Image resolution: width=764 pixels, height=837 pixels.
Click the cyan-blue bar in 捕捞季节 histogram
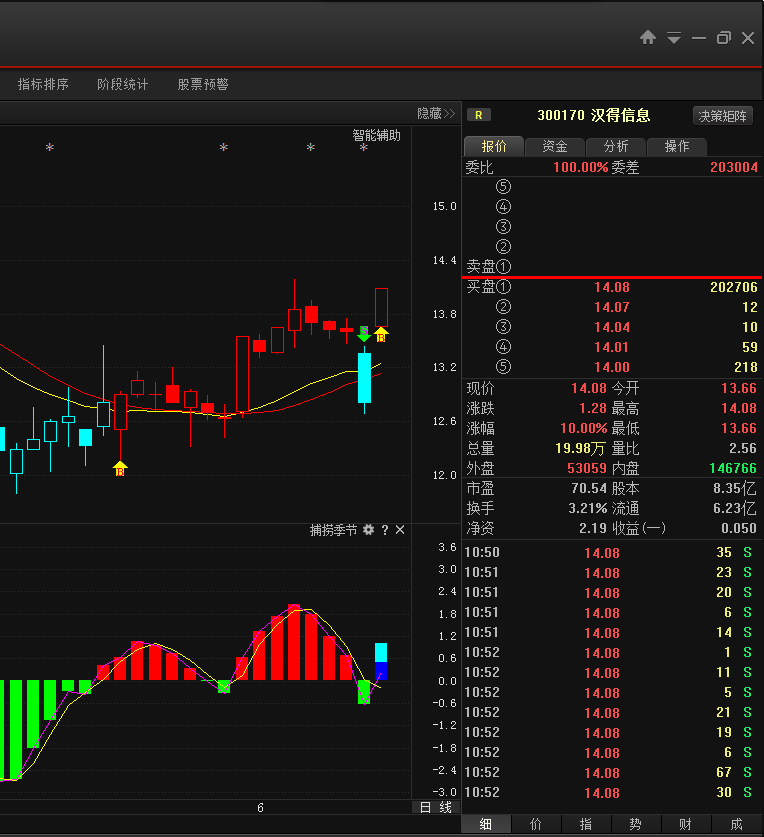click(x=381, y=661)
